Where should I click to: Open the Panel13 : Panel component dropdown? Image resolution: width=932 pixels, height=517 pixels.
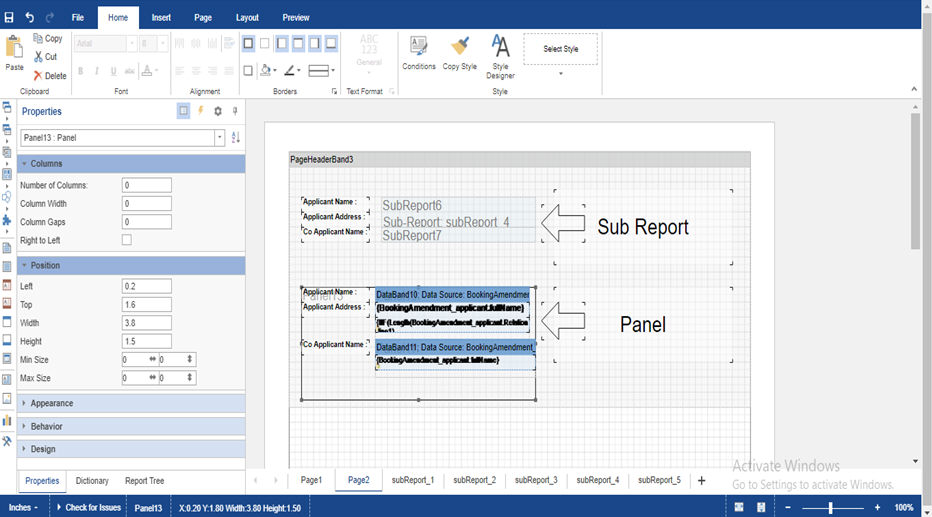[x=219, y=138]
